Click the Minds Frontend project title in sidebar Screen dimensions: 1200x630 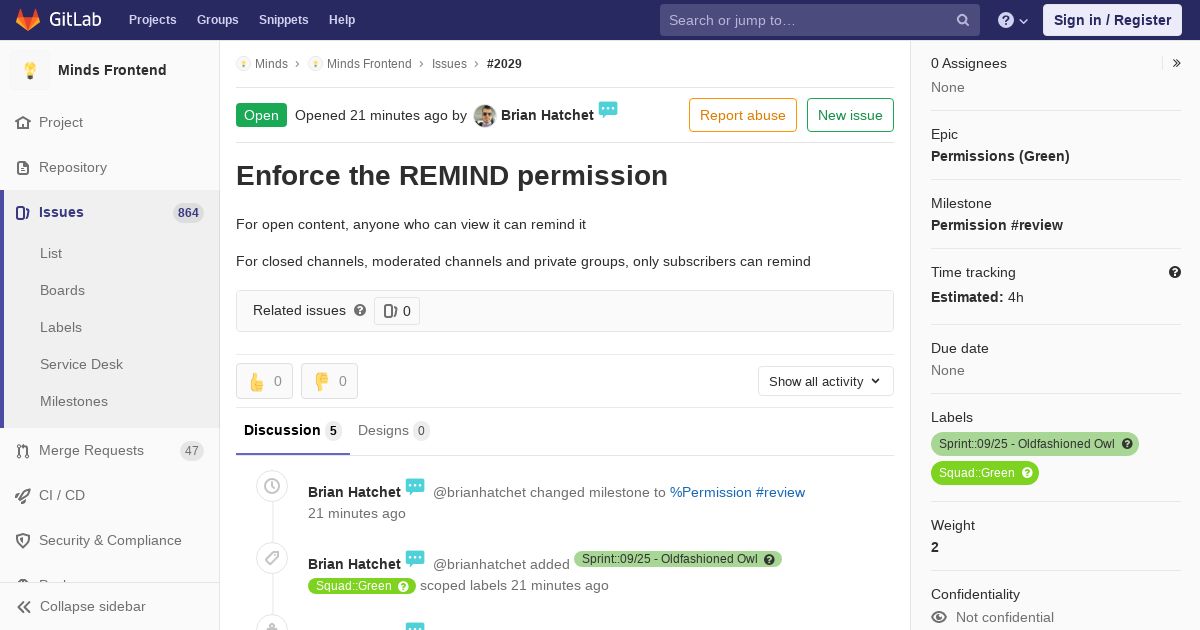tap(112, 70)
